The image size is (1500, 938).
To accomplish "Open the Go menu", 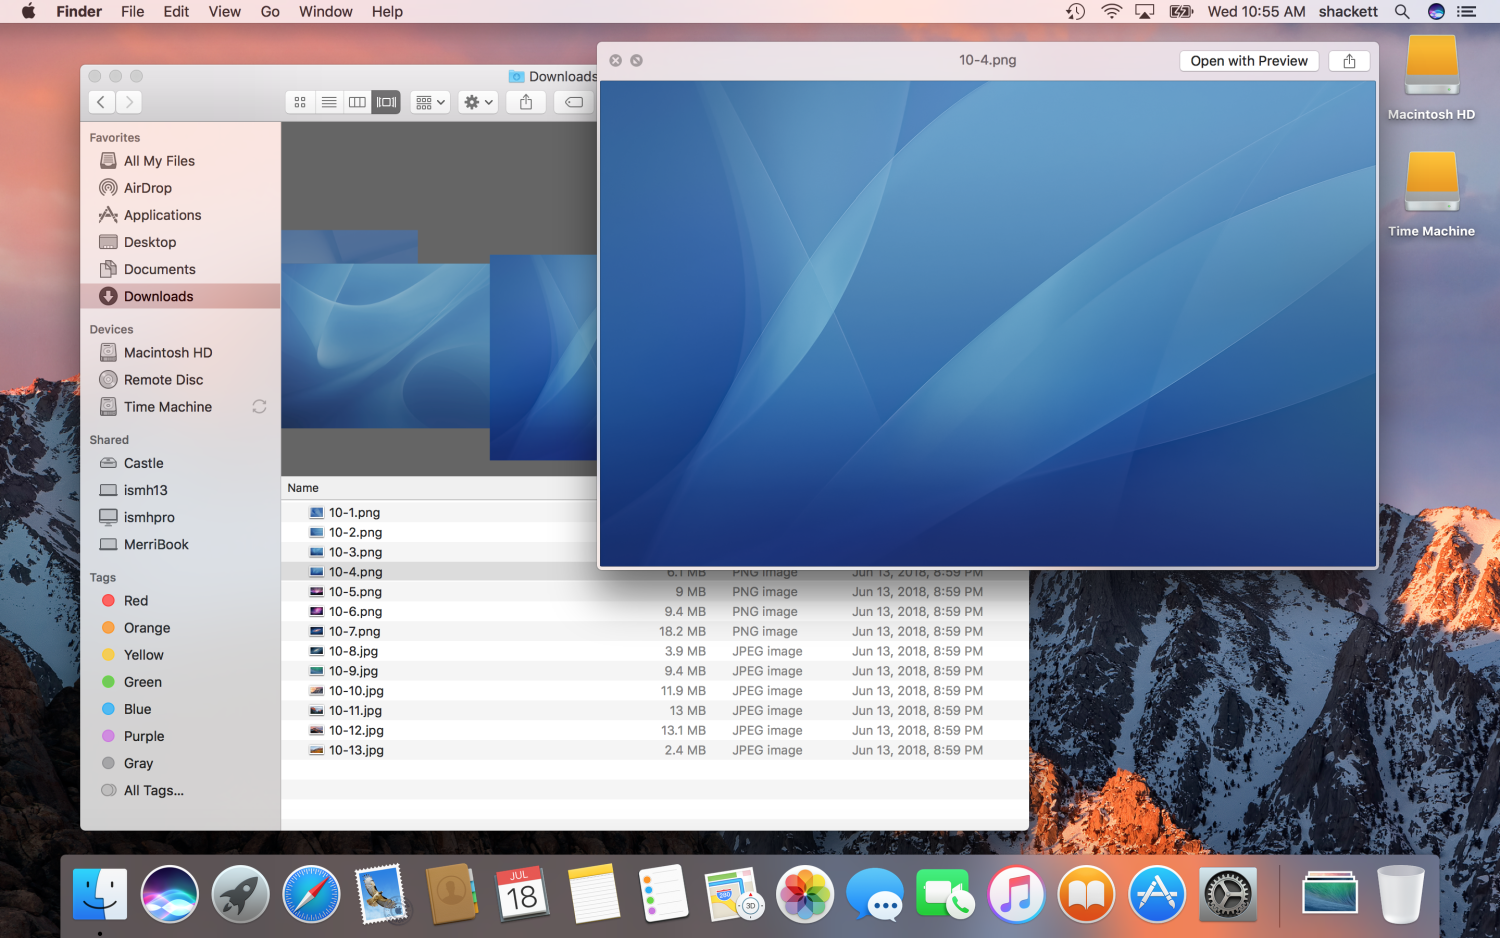I will [x=270, y=12].
